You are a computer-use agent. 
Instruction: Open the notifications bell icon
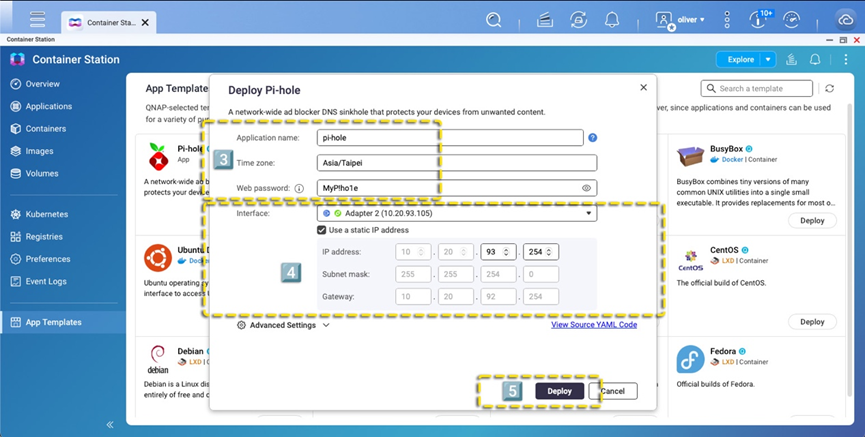coord(612,19)
